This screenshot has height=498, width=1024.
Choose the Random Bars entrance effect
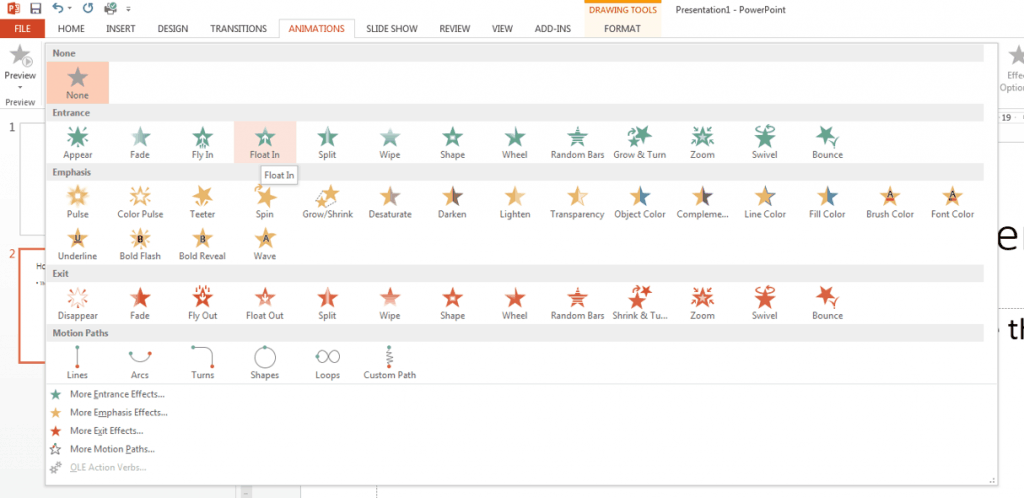[577, 142]
